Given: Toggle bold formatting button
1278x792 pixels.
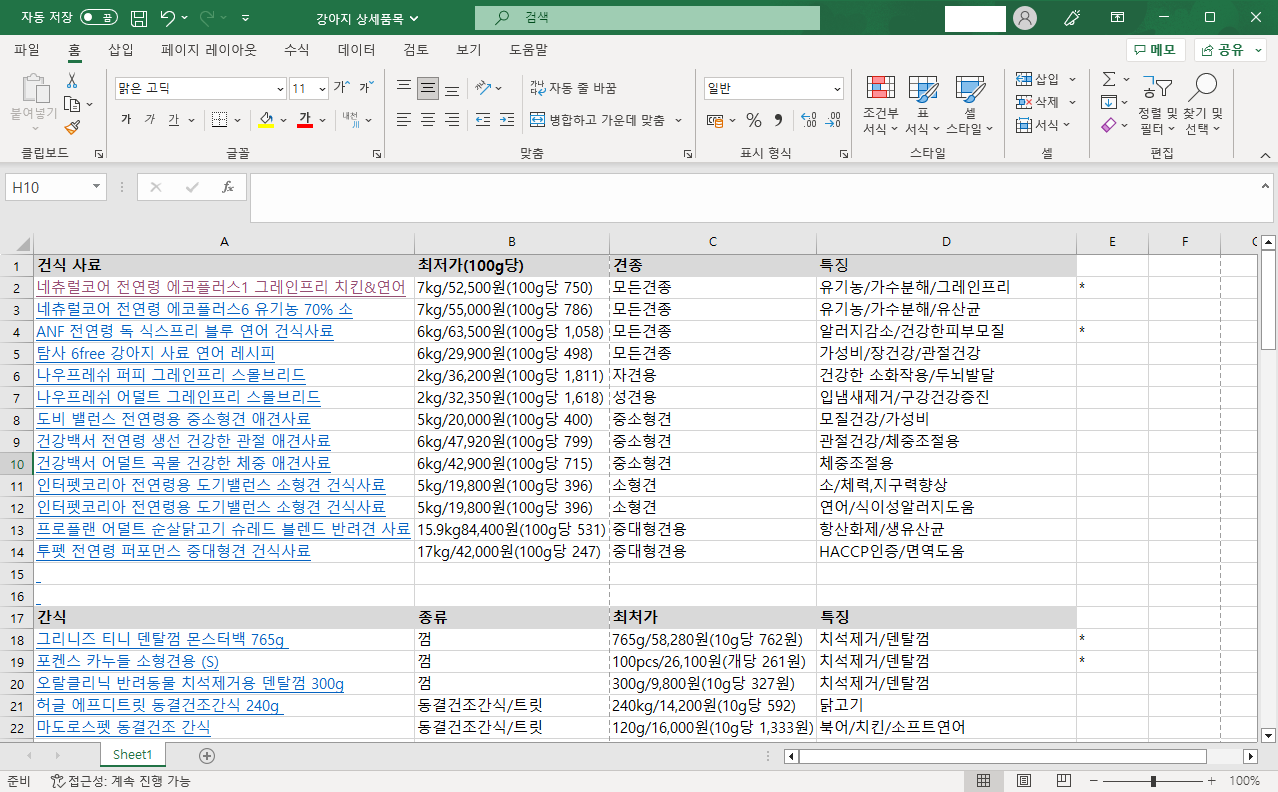Looking at the screenshot, I should (126, 120).
